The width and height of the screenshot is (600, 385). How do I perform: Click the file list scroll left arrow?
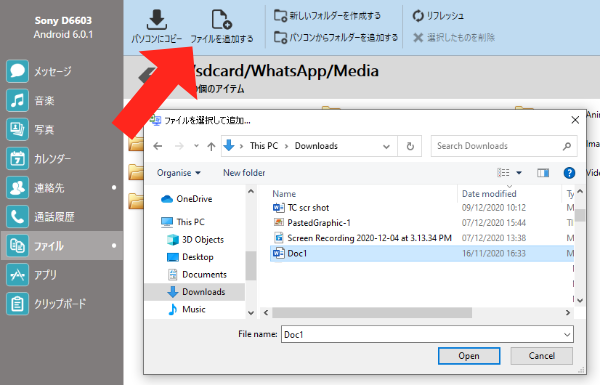point(266,313)
